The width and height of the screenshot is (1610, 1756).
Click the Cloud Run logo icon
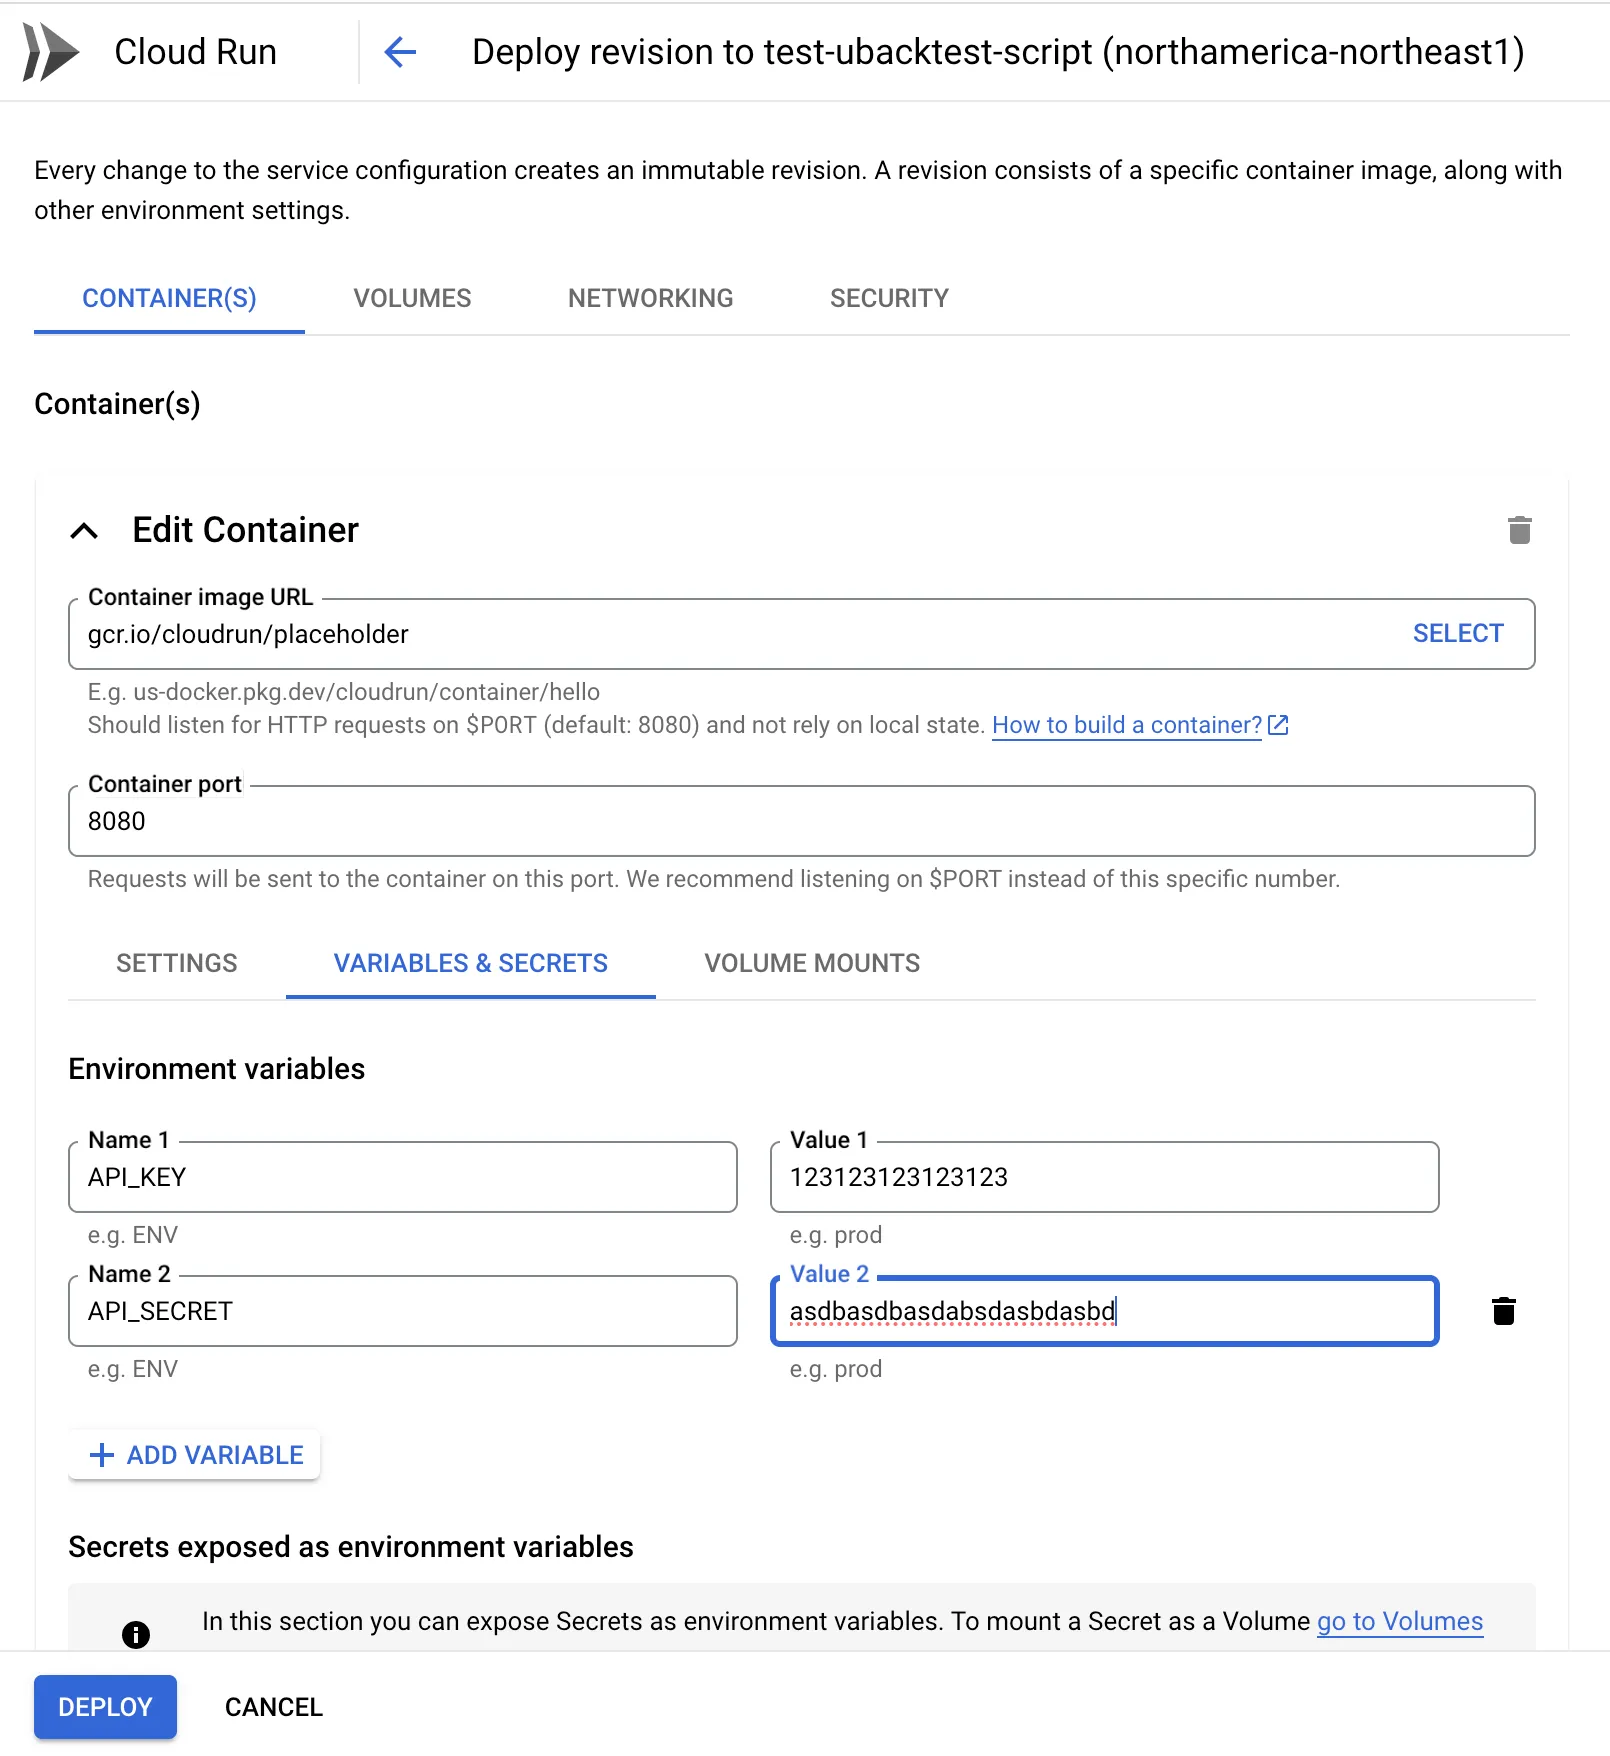[x=51, y=52]
